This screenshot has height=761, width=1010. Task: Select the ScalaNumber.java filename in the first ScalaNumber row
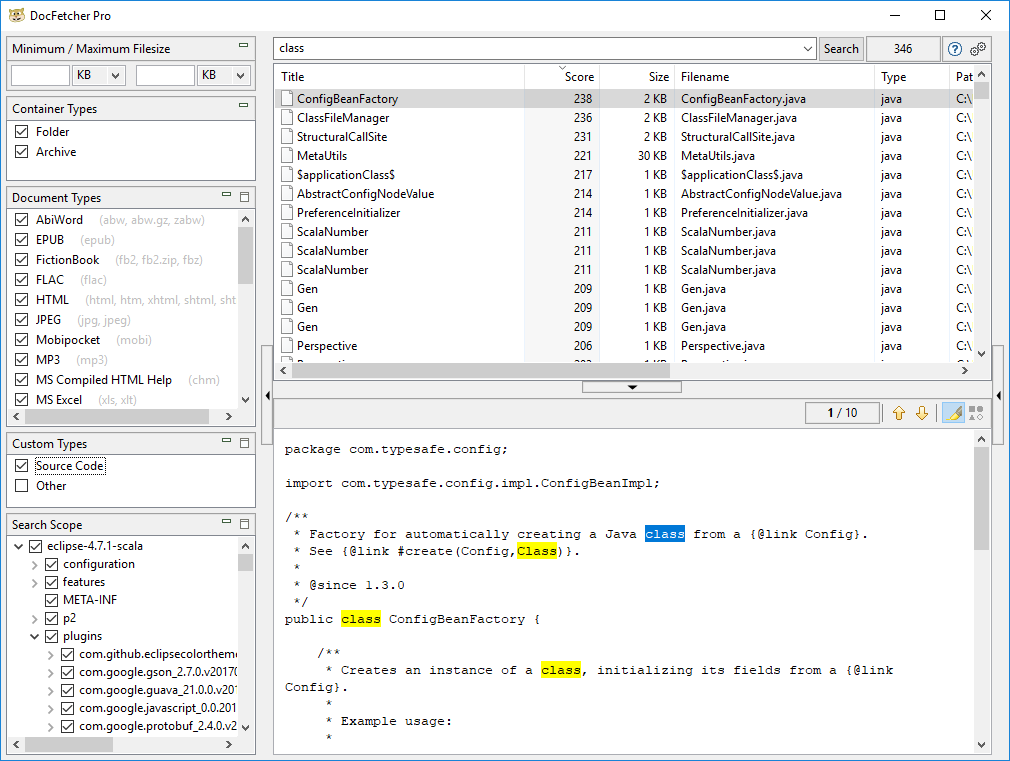point(728,231)
